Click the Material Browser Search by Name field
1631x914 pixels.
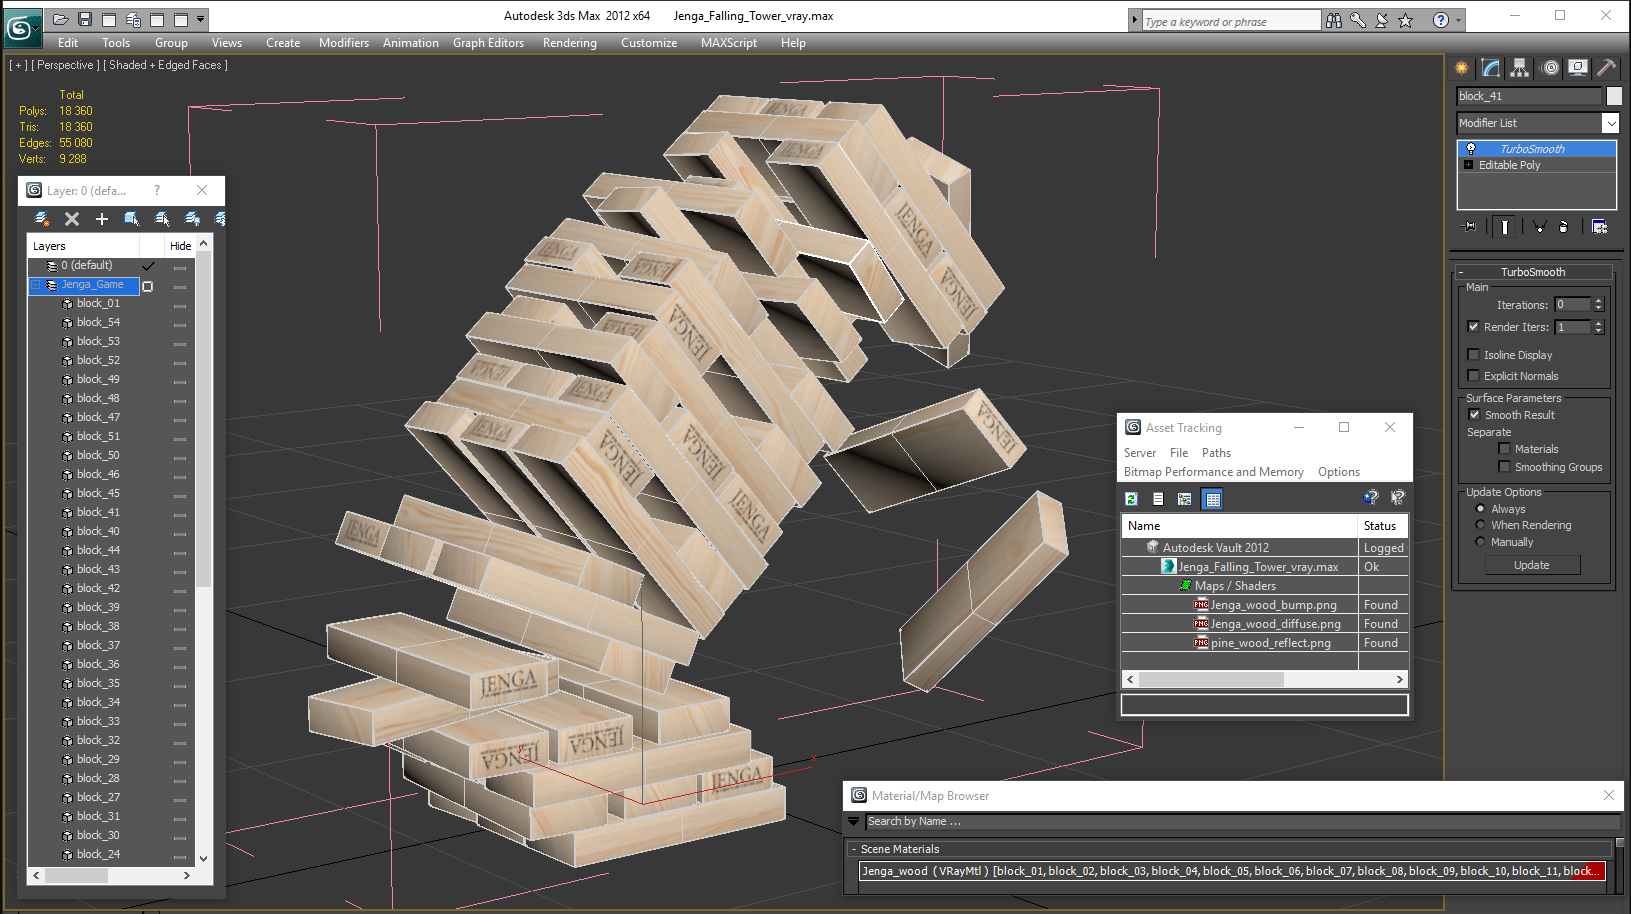[1242, 821]
